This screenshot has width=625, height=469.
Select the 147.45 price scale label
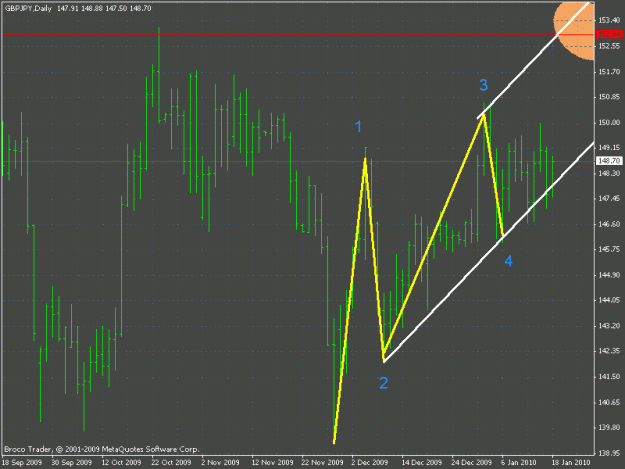609,198
